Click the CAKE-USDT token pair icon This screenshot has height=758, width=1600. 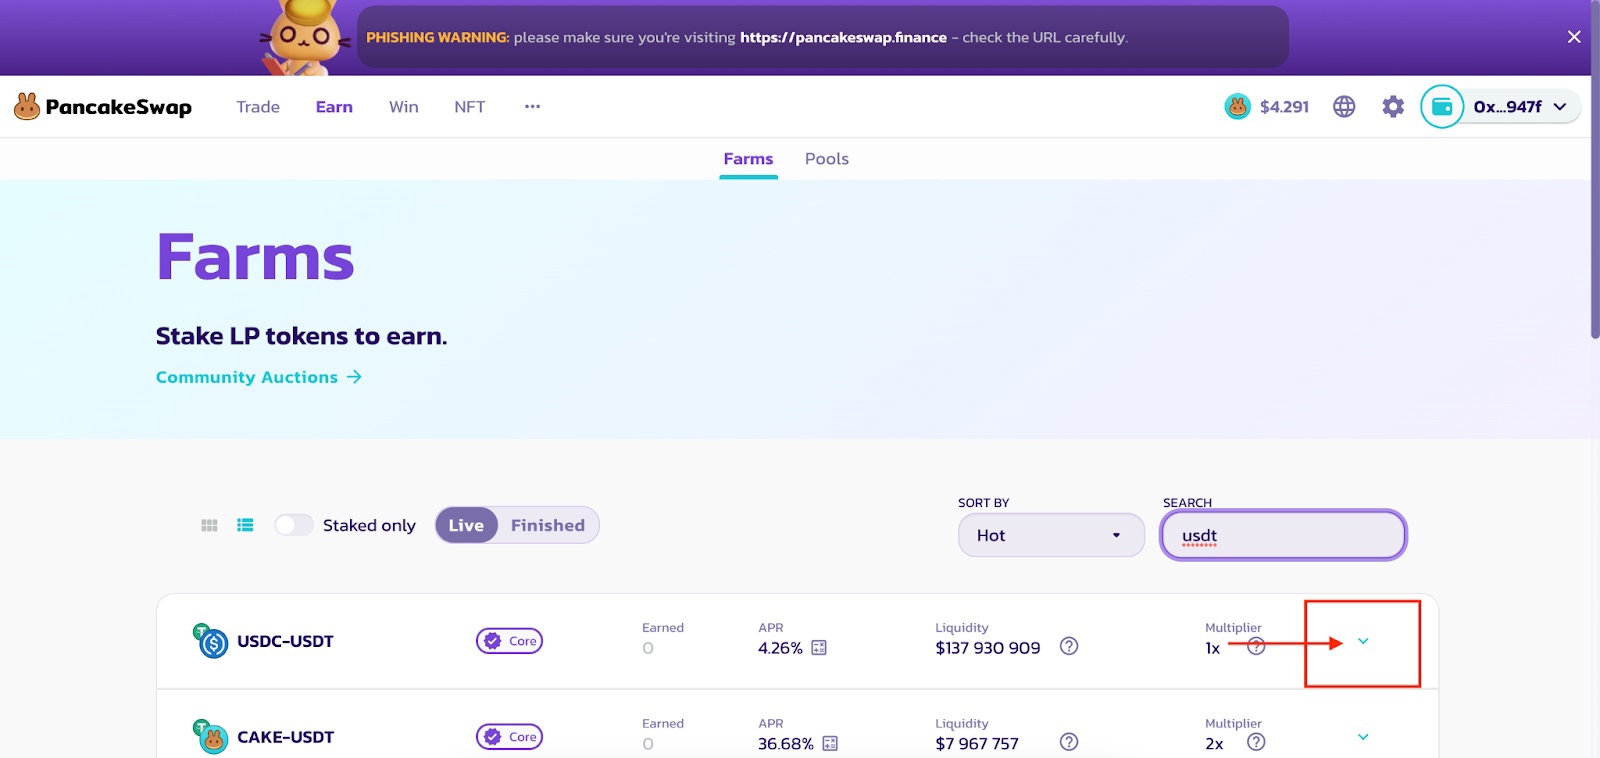pyautogui.click(x=210, y=737)
